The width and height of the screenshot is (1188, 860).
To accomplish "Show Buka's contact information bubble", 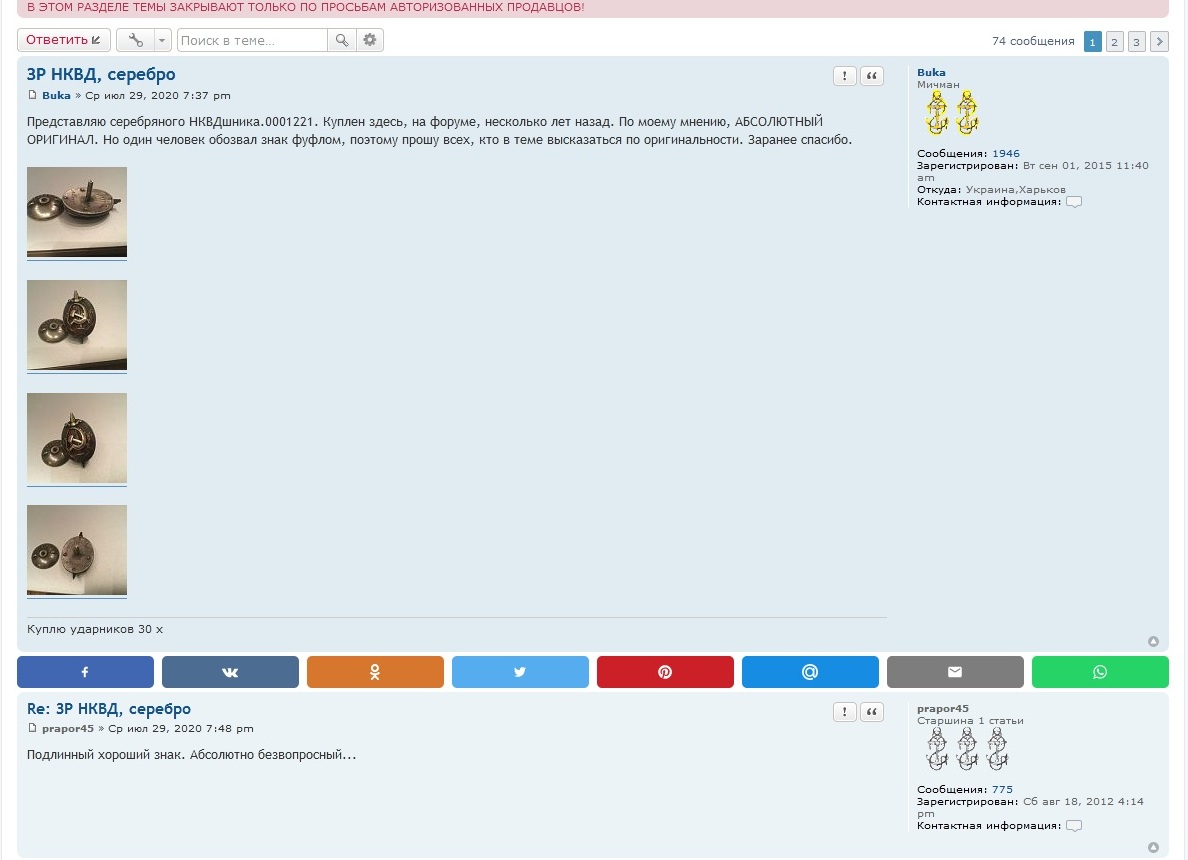I will (1074, 202).
